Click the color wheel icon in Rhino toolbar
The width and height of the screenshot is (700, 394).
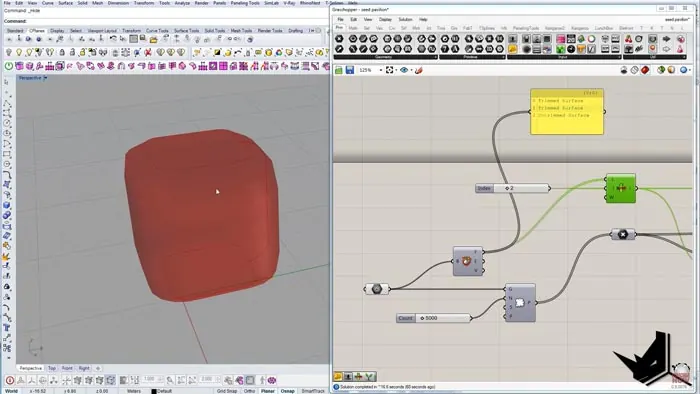coord(279,53)
